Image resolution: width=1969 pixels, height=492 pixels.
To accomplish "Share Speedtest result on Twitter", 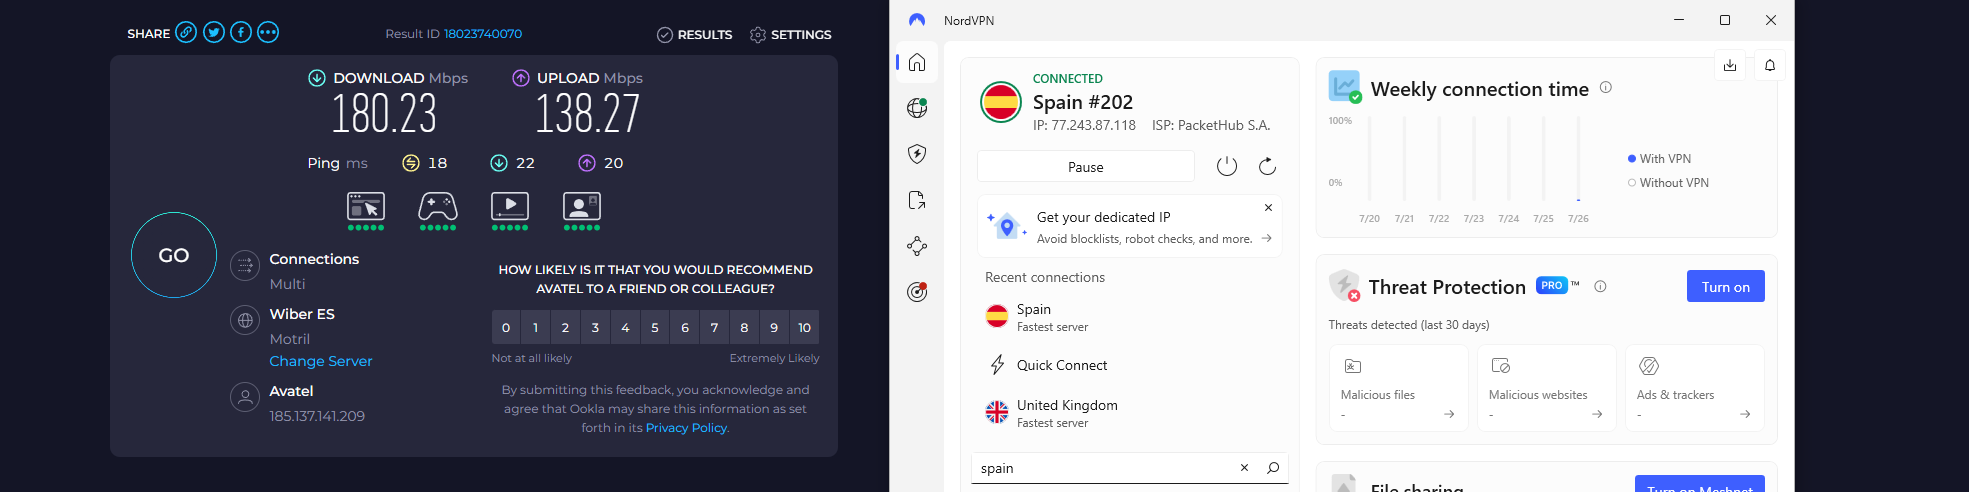I will pos(214,33).
